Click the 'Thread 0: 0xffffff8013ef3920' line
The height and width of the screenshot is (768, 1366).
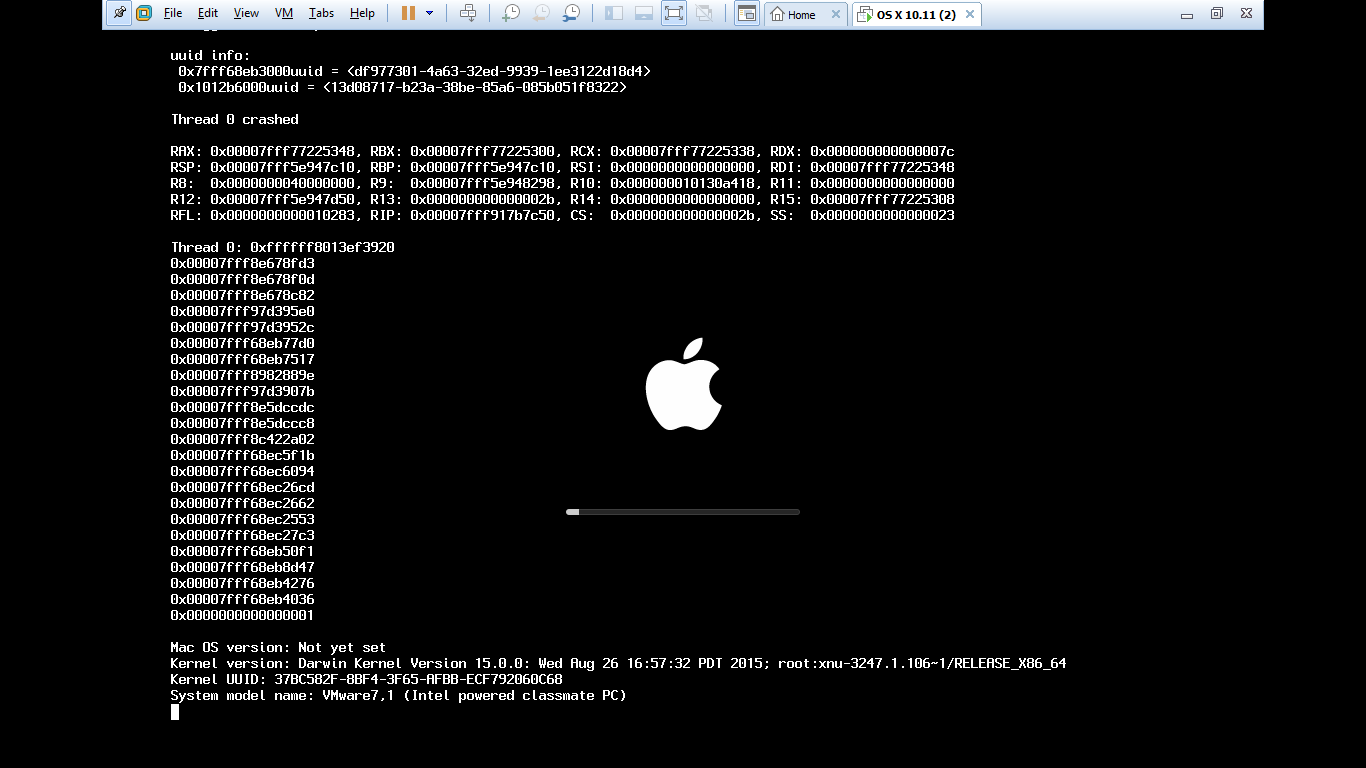pos(282,247)
